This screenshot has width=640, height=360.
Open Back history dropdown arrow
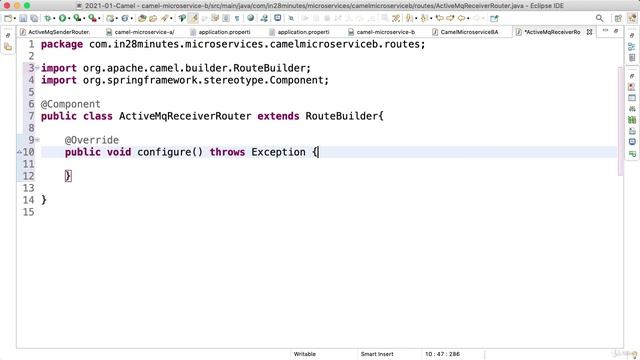click(468, 18)
